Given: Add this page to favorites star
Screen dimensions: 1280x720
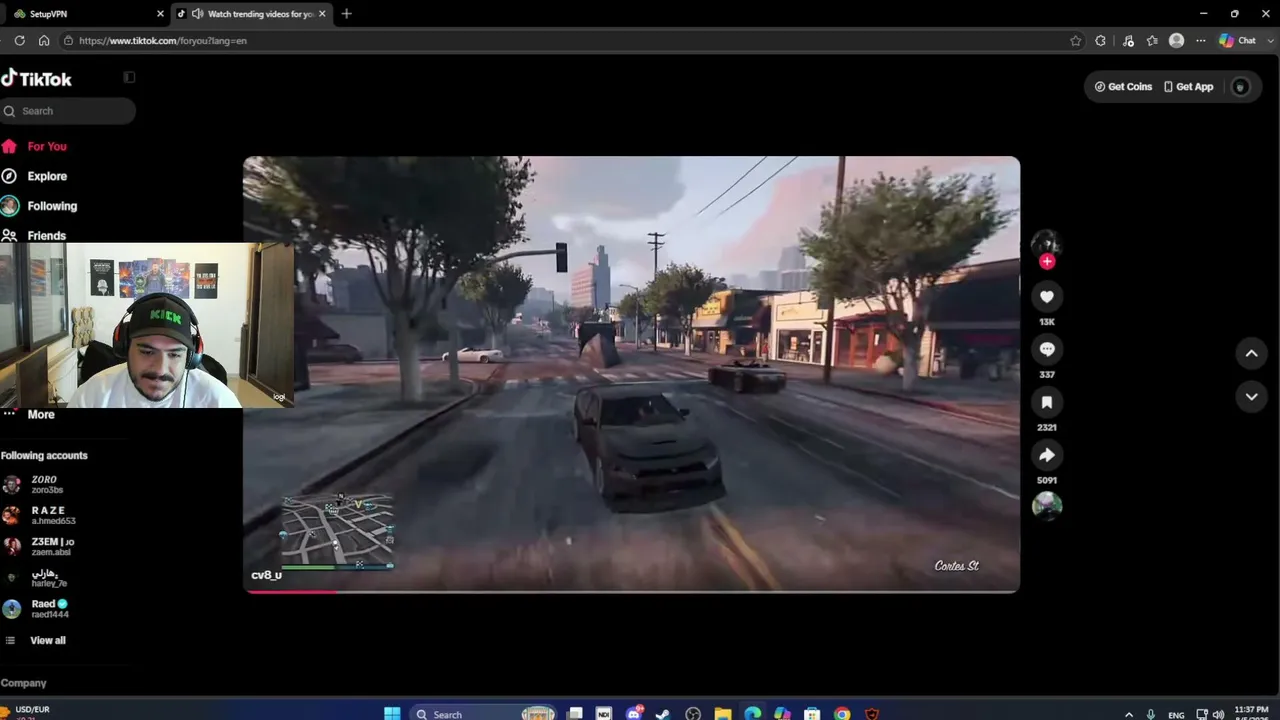Looking at the screenshot, I should coord(1076,41).
